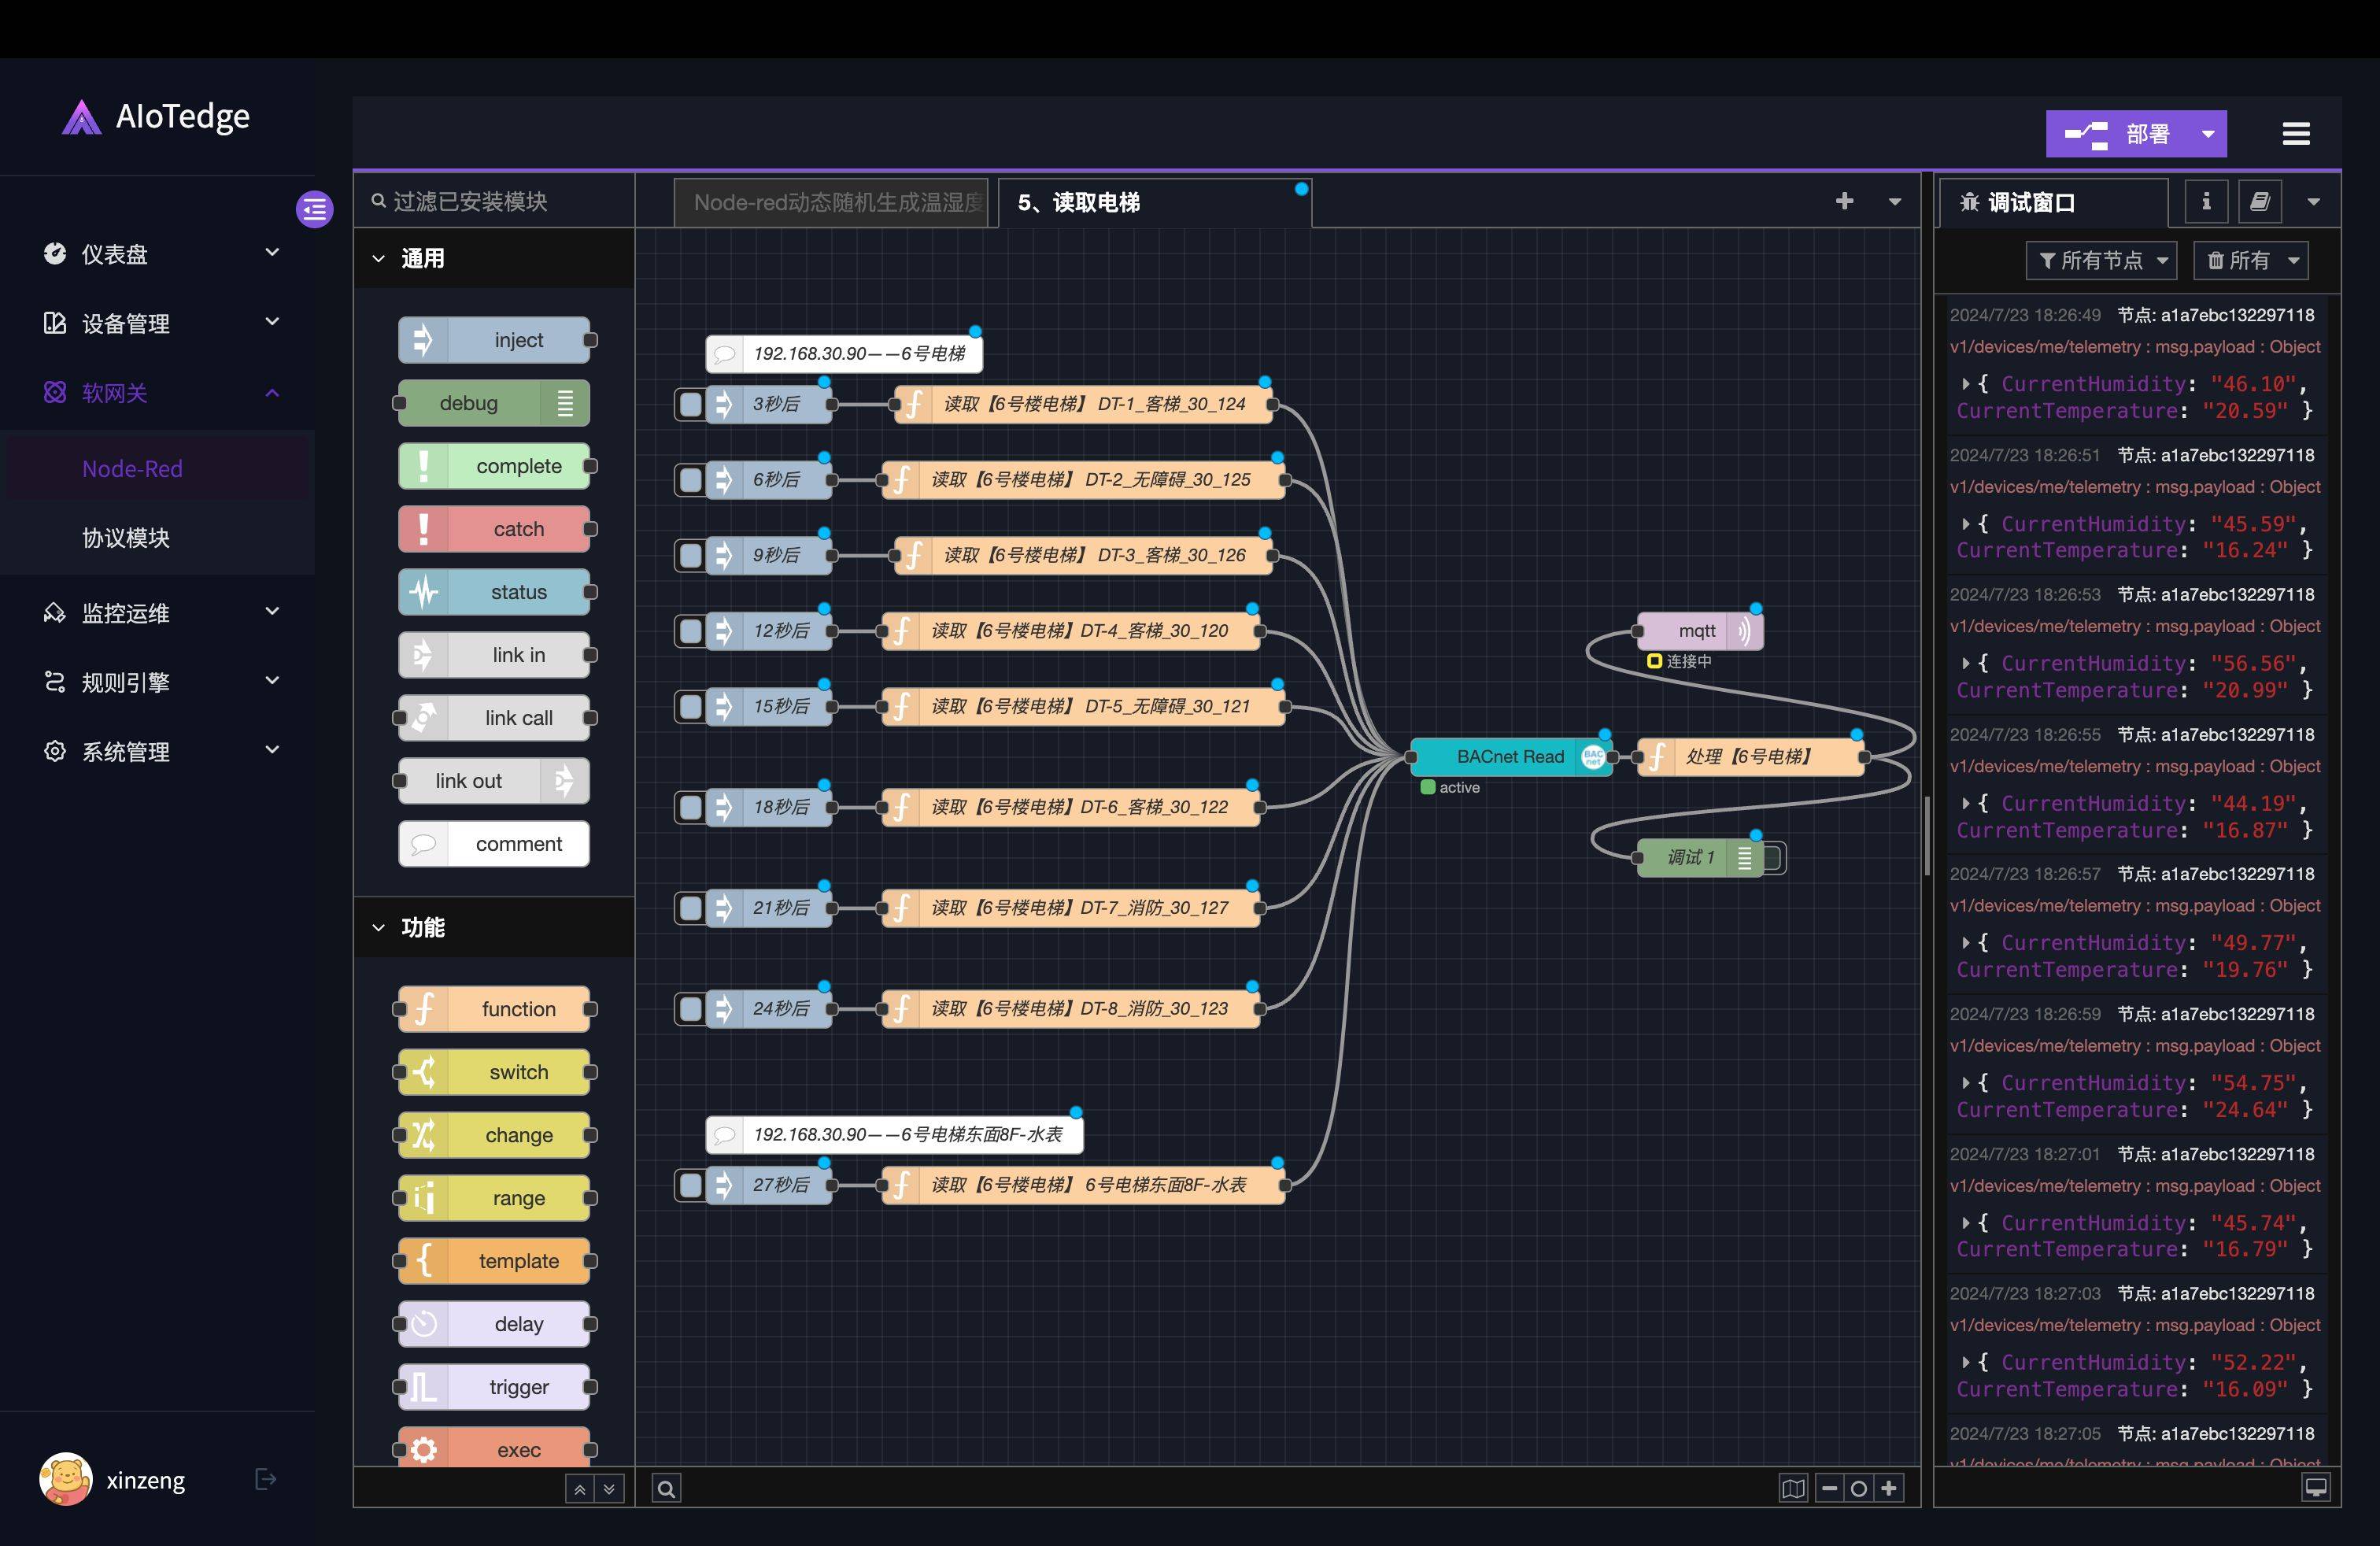Toggle the navigator map icon
The width and height of the screenshot is (2380, 1546).
coord(1793,1489)
